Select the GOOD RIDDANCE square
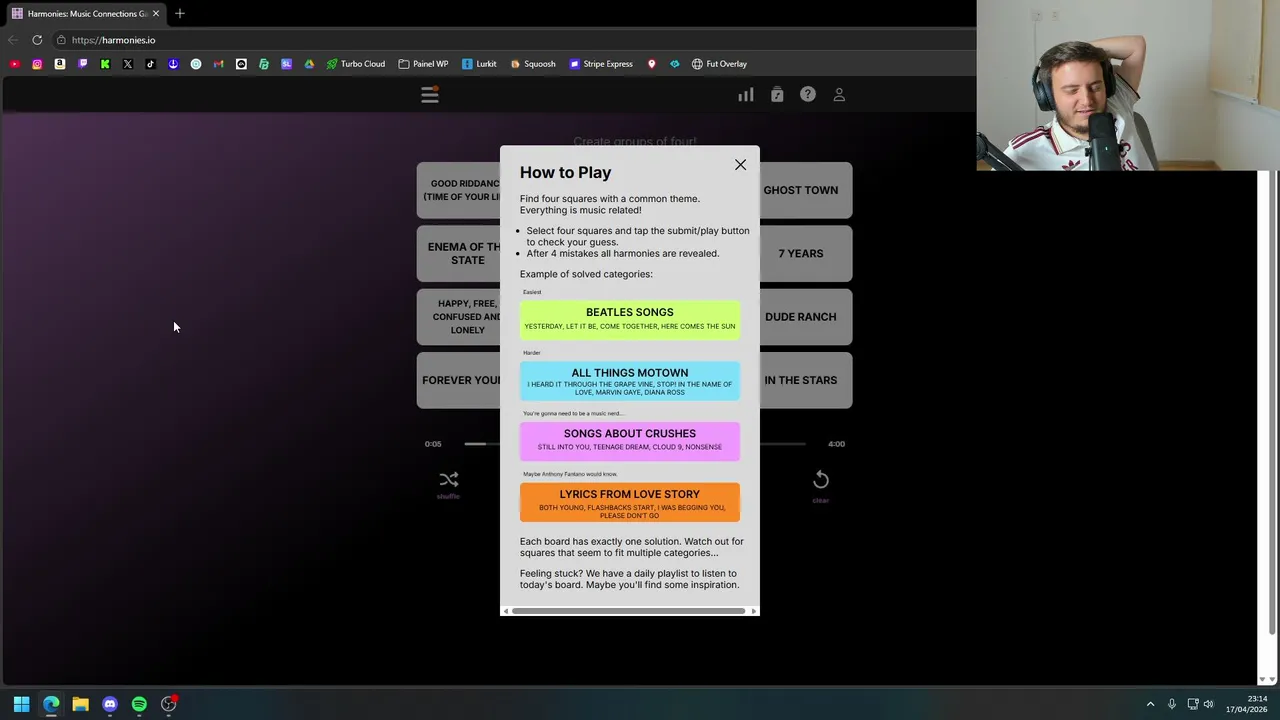 [x=458, y=190]
